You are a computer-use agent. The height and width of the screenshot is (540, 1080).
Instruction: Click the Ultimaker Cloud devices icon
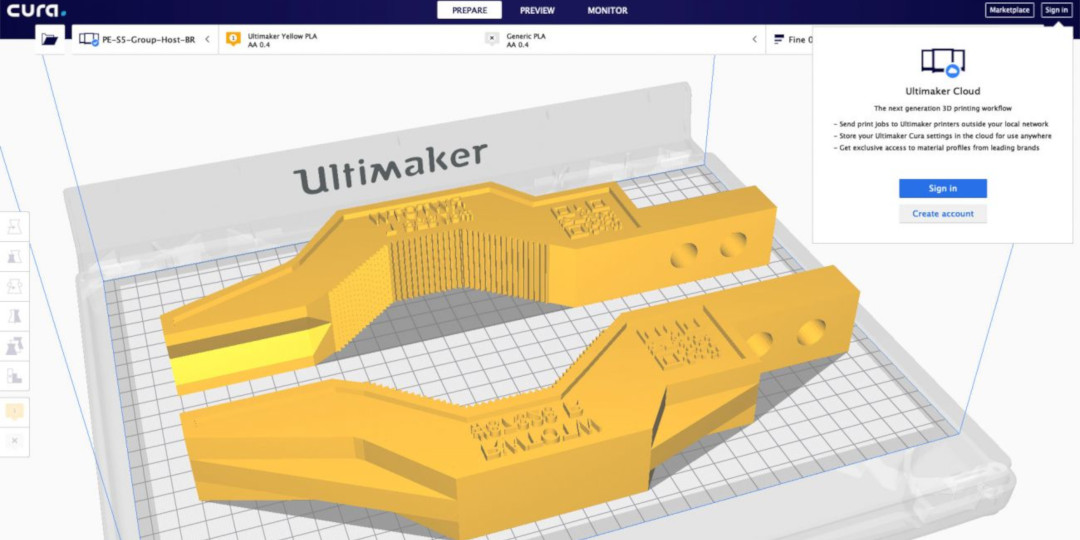pos(942,63)
